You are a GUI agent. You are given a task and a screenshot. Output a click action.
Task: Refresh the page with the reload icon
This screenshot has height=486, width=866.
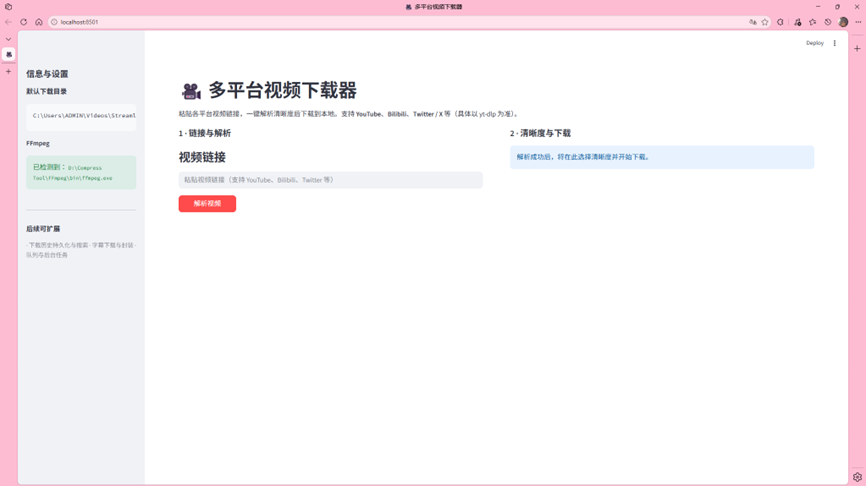pyautogui.click(x=24, y=22)
